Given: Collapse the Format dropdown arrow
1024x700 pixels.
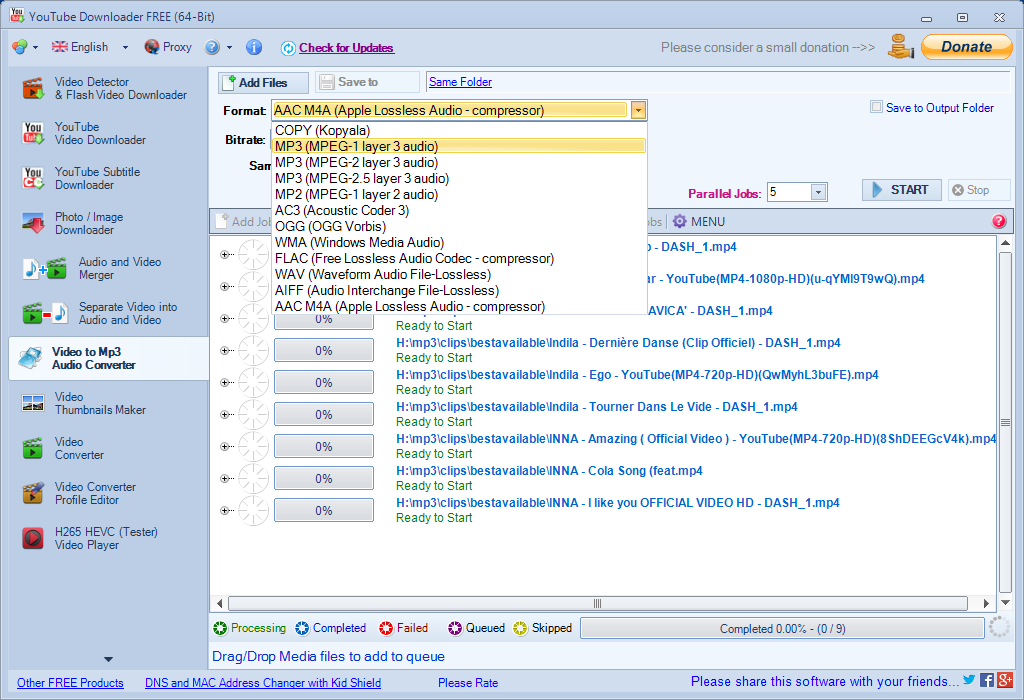Looking at the screenshot, I should click(638, 110).
